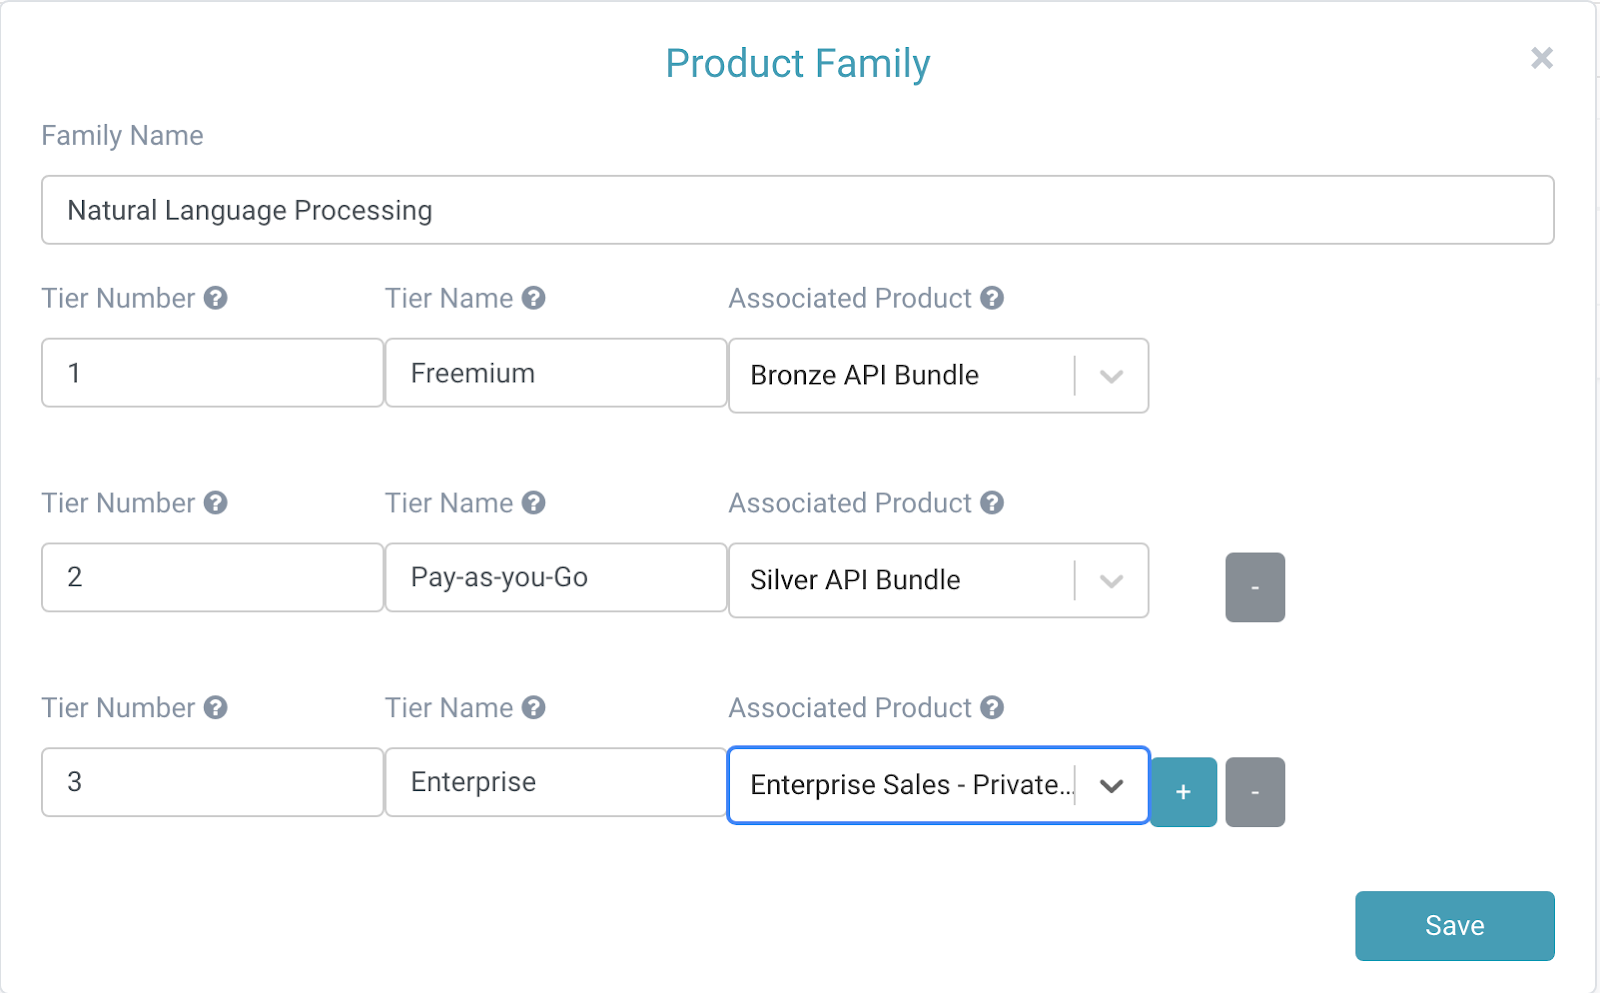Click the Family Name text field
This screenshot has height=993, width=1600.
(797, 210)
